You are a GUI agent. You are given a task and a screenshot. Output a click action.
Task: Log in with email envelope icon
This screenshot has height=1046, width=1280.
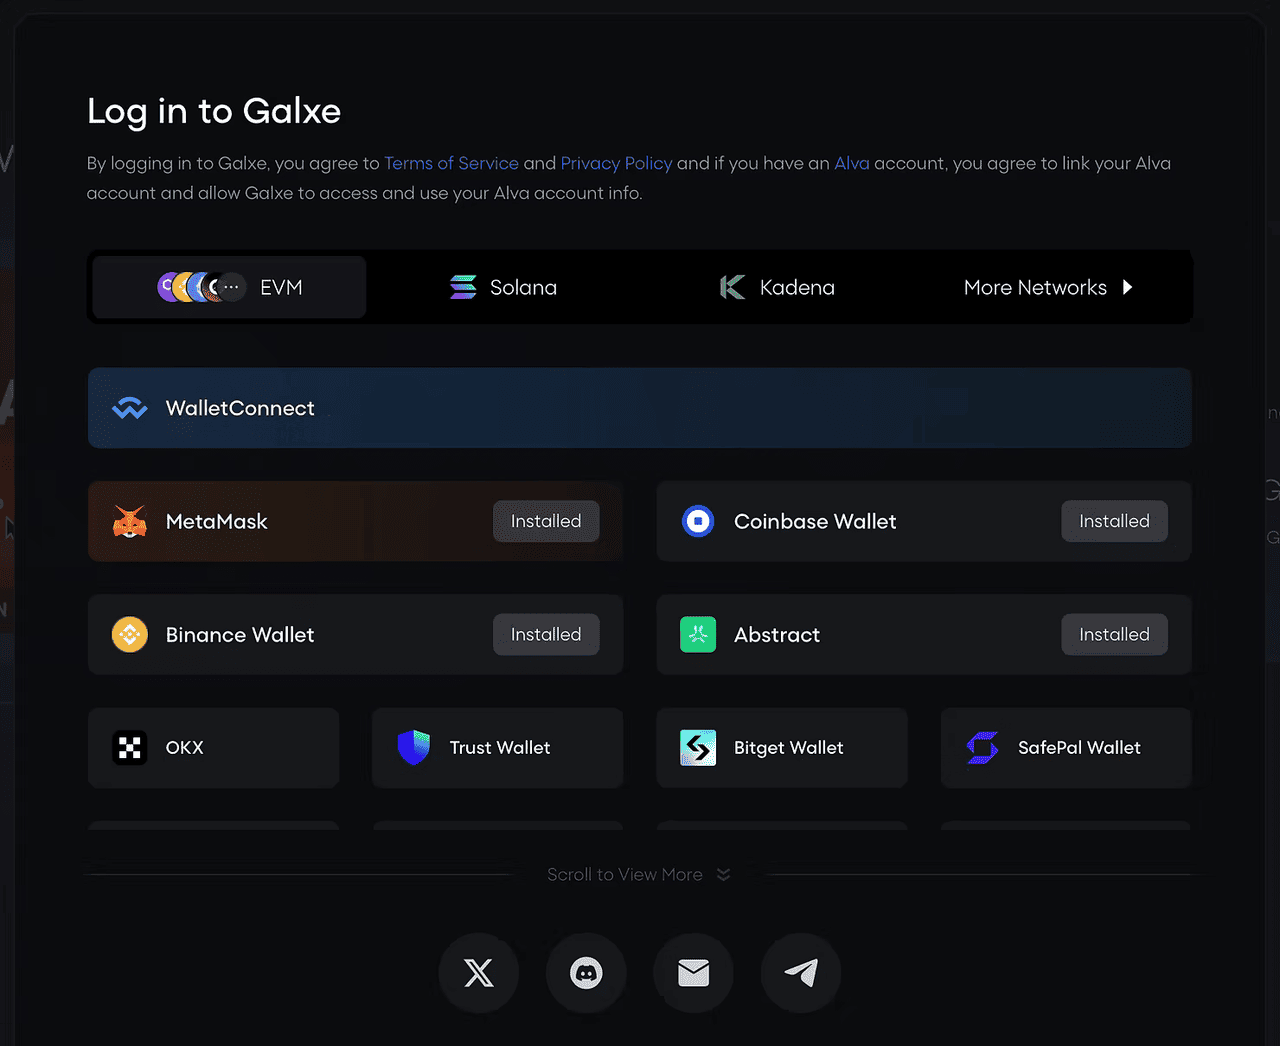pyautogui.click(x=693, y=973)
